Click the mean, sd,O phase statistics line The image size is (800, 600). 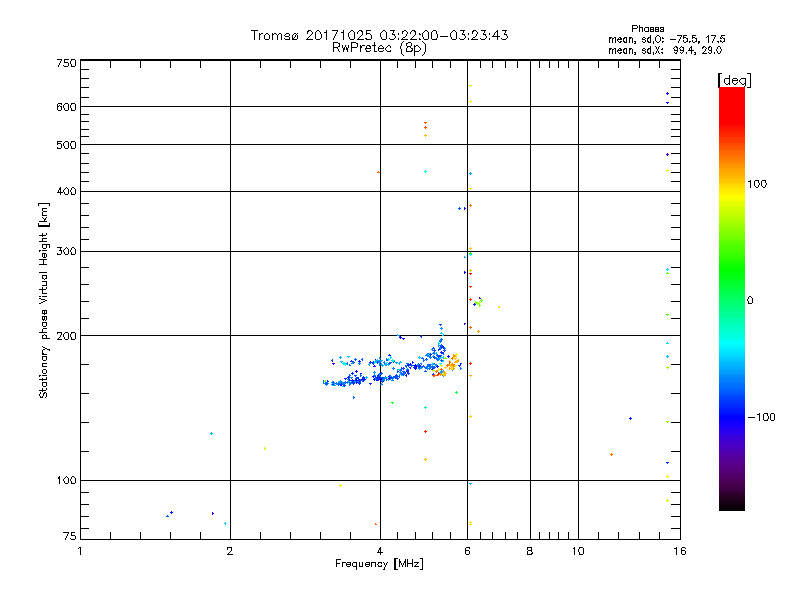(666, 39)
